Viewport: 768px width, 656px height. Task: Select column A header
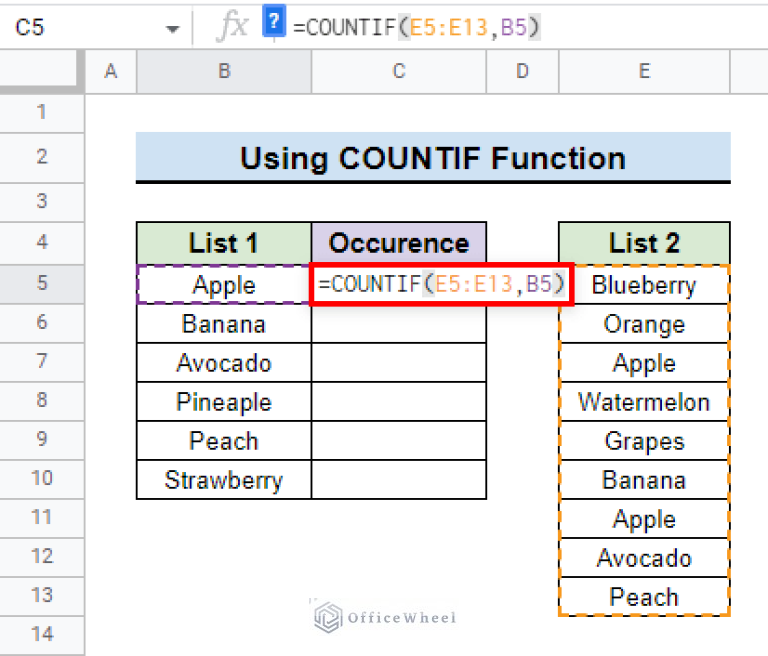click(111, 72)
